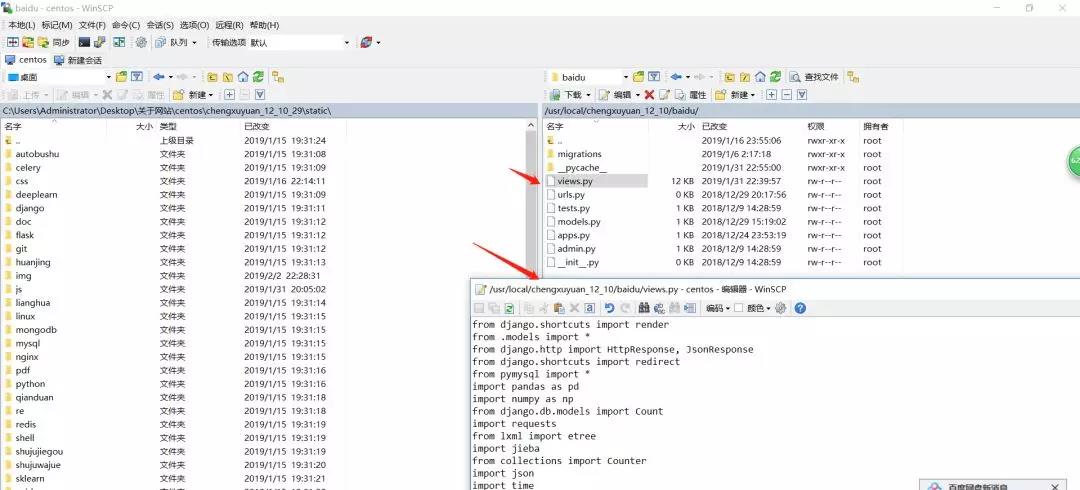
Task: Reload file icon in editor toolbar
Action: pos(509,308)
